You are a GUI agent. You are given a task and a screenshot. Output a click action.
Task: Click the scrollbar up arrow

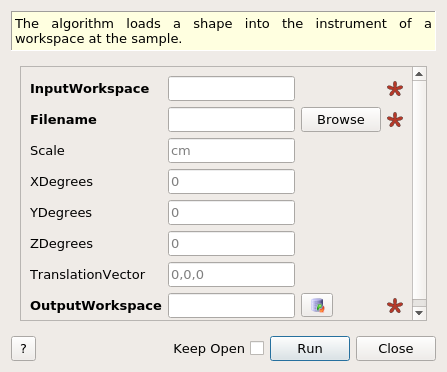pyautogui.click(x=419, y=74)
